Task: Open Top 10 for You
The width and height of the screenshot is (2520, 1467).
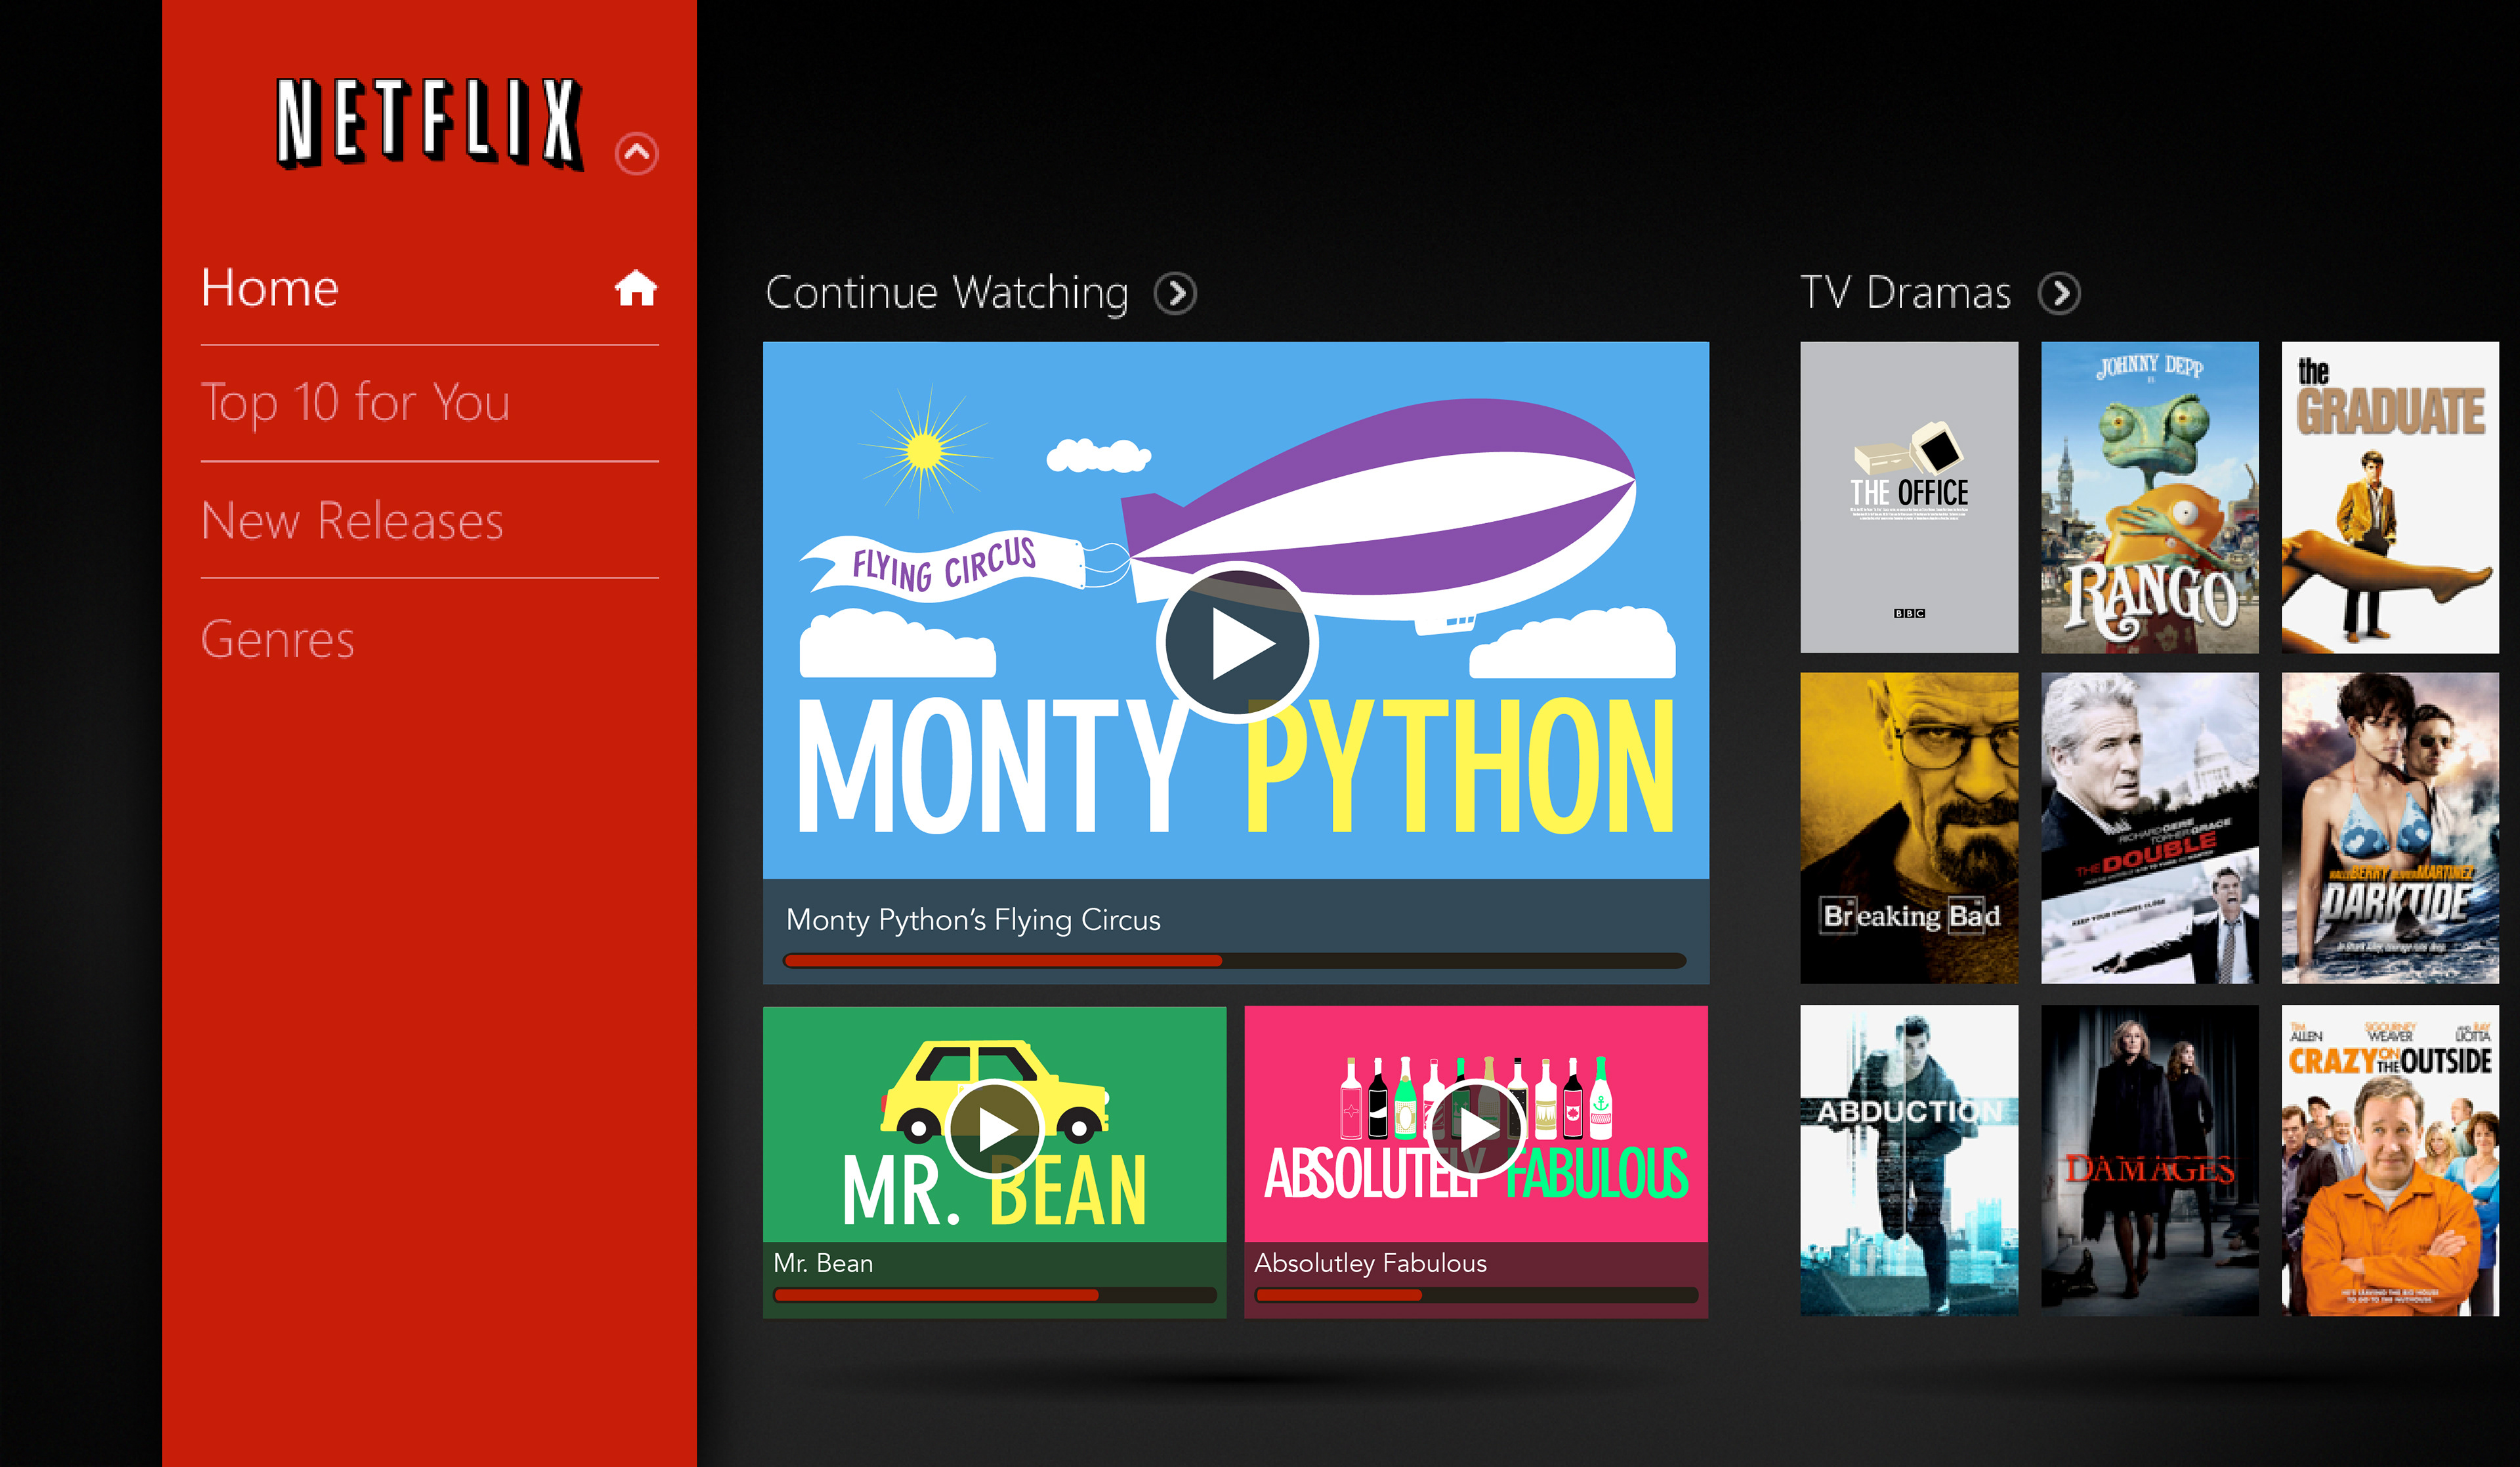Action: 355,403
